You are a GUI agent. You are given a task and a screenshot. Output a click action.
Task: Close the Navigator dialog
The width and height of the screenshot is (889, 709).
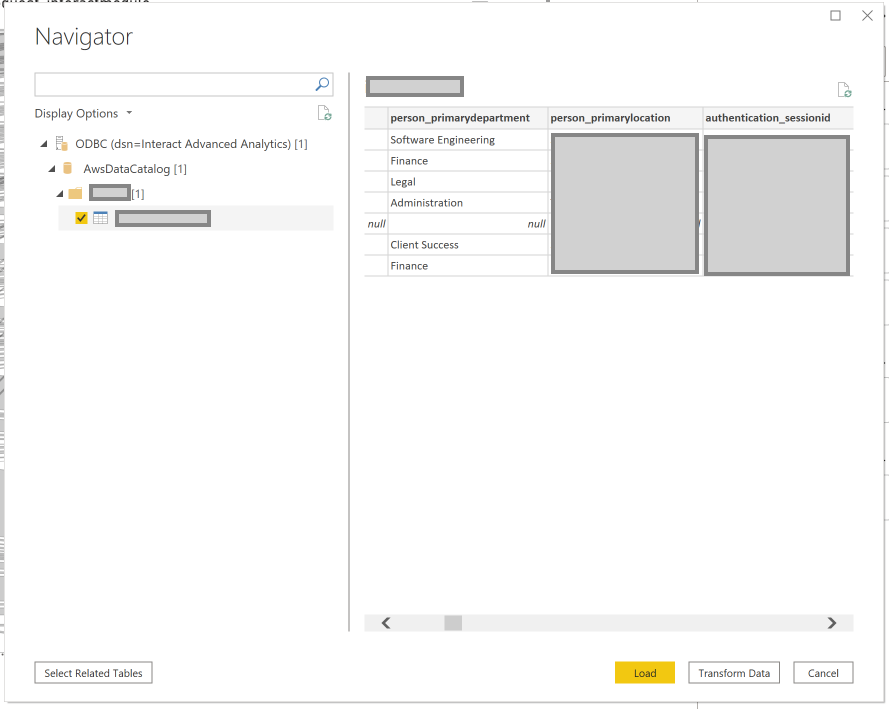867,15
